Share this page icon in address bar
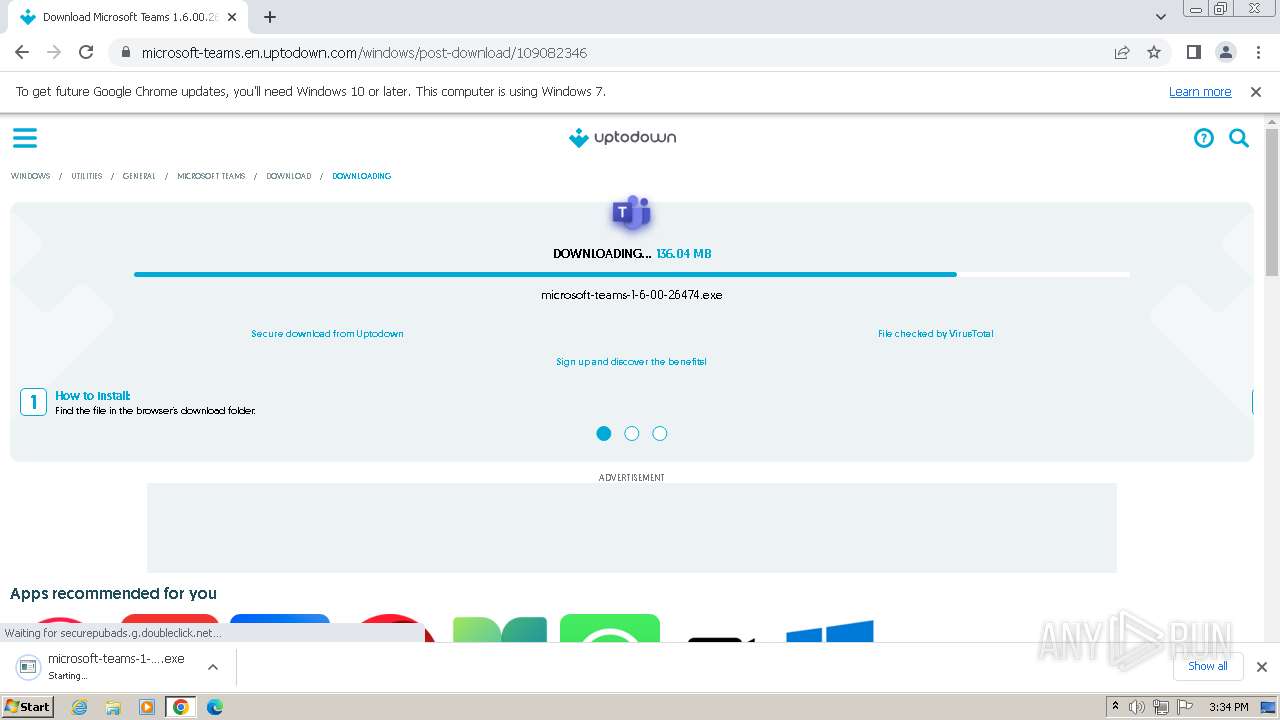The width and height of the screenshot is (1280, 720). click(x=1122, y=52)
